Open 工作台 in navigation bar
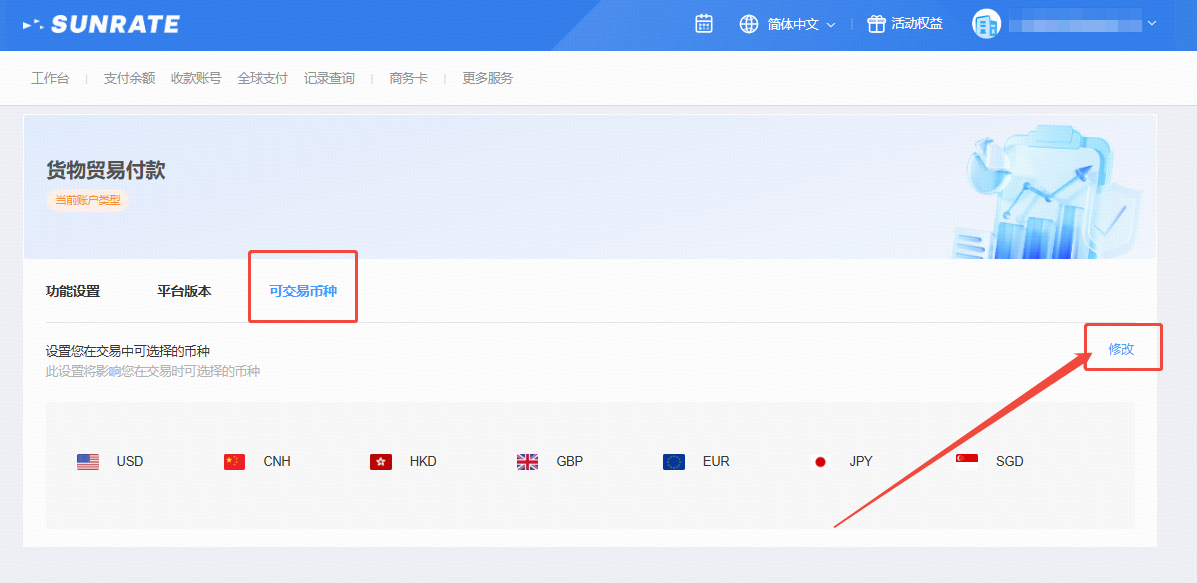Image resolution: width=1197 pixels, height=583 pixels. (50, 78)
